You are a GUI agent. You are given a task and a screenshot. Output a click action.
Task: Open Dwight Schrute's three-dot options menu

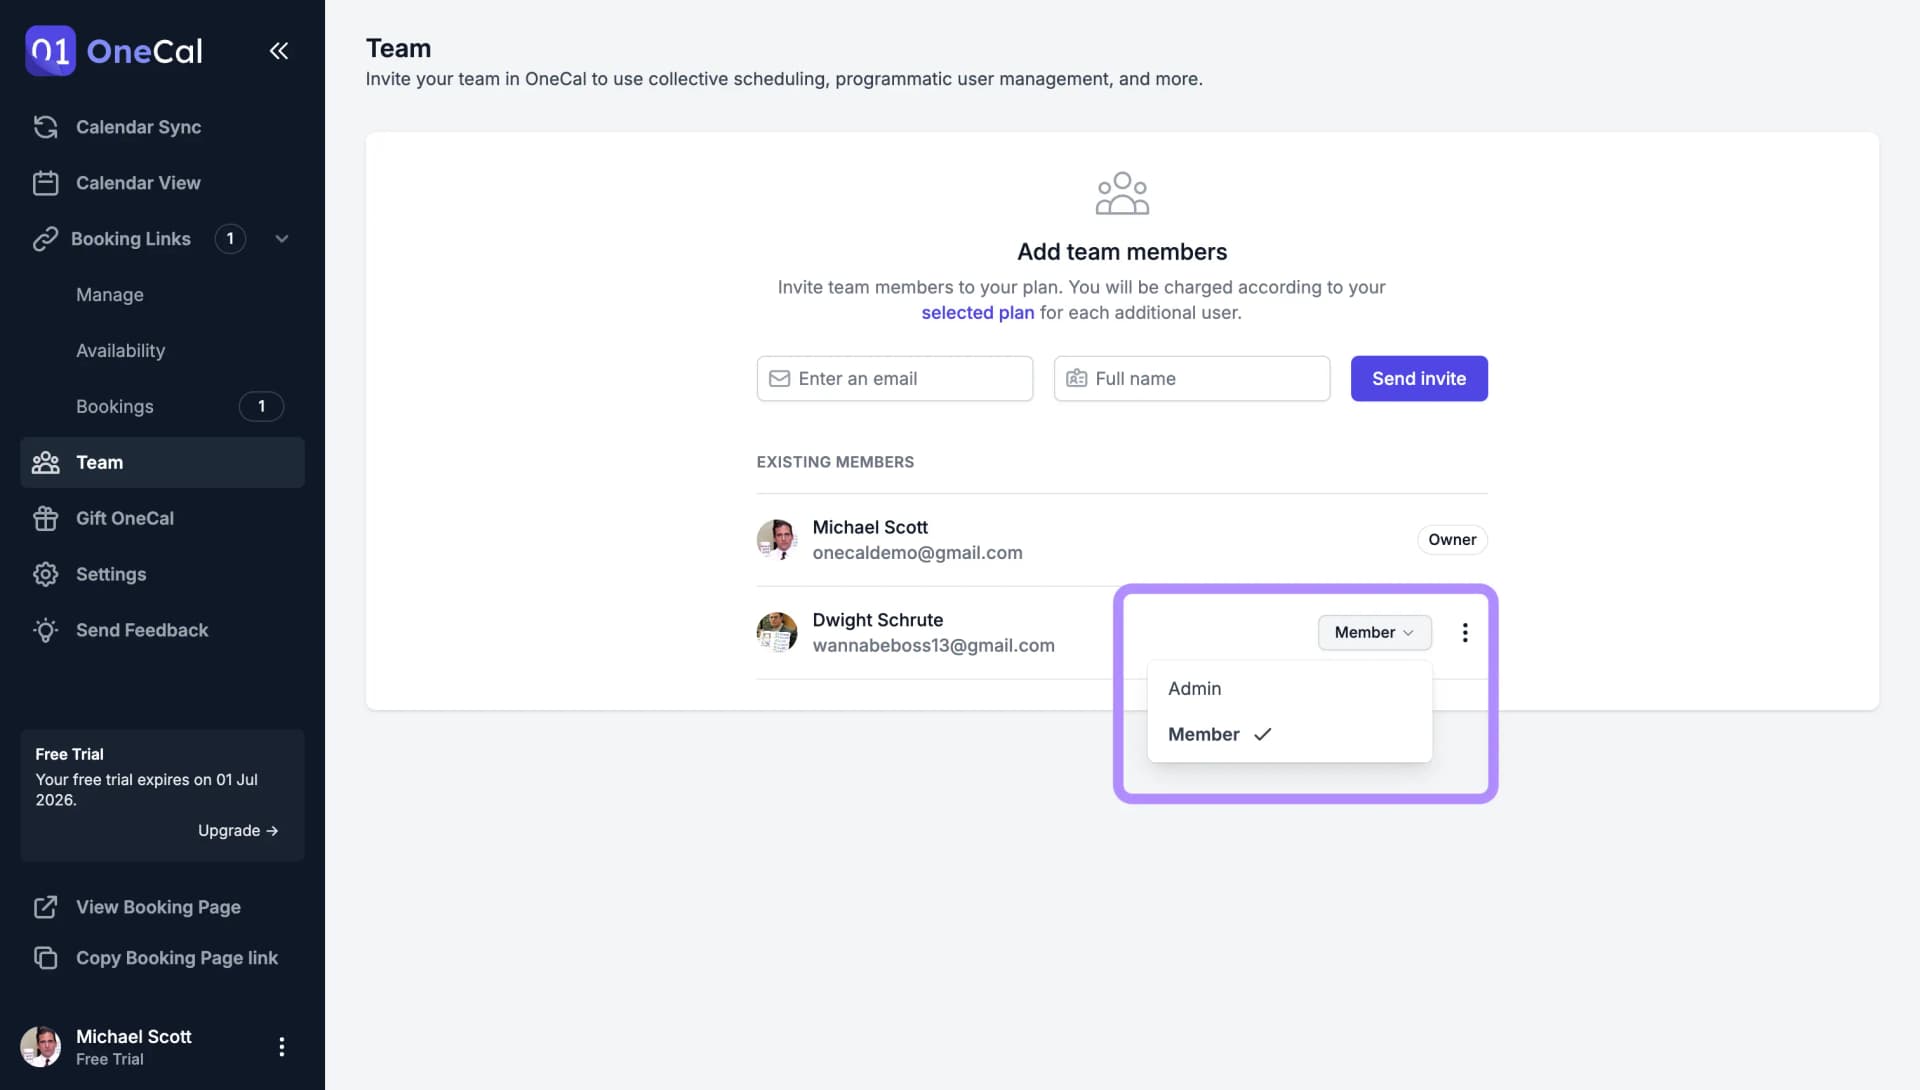click(1465, 632)
